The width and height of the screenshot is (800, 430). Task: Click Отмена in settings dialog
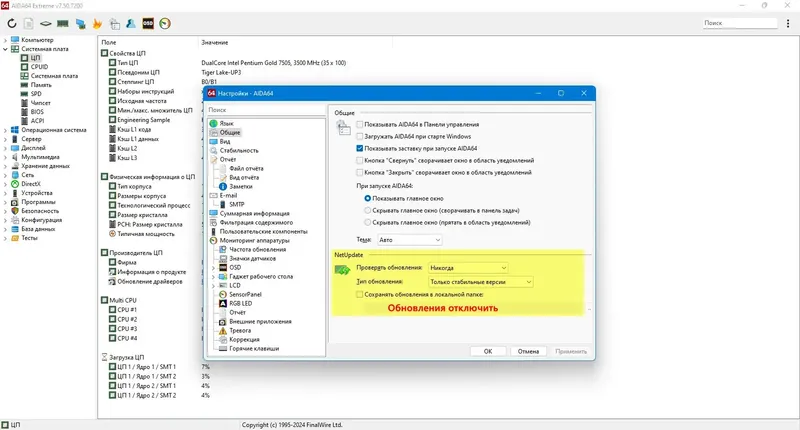point(528,351)
